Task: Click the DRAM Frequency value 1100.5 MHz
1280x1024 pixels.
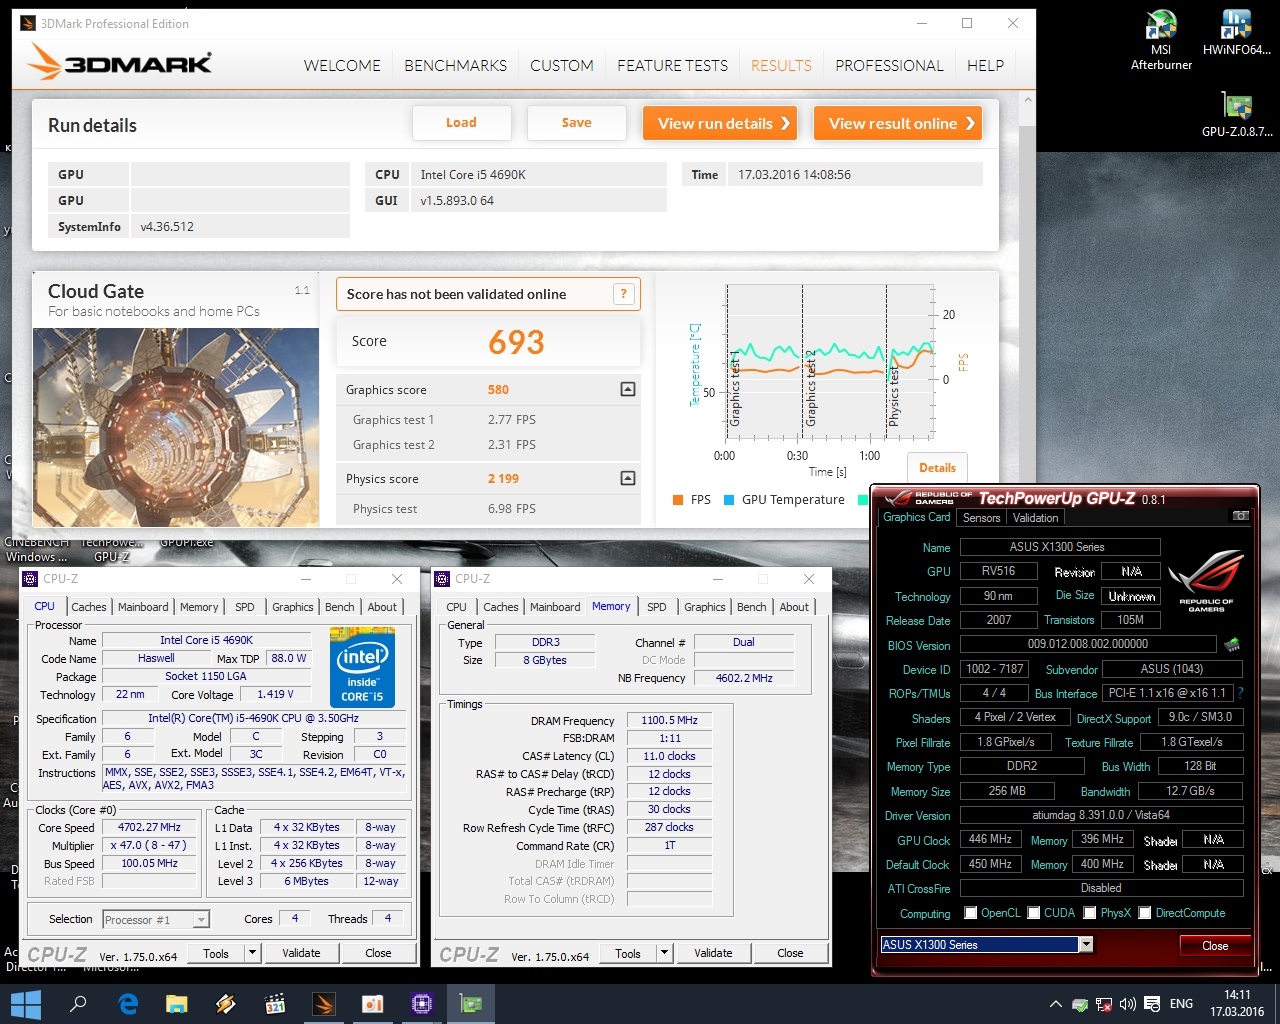Action: [669, 720]
